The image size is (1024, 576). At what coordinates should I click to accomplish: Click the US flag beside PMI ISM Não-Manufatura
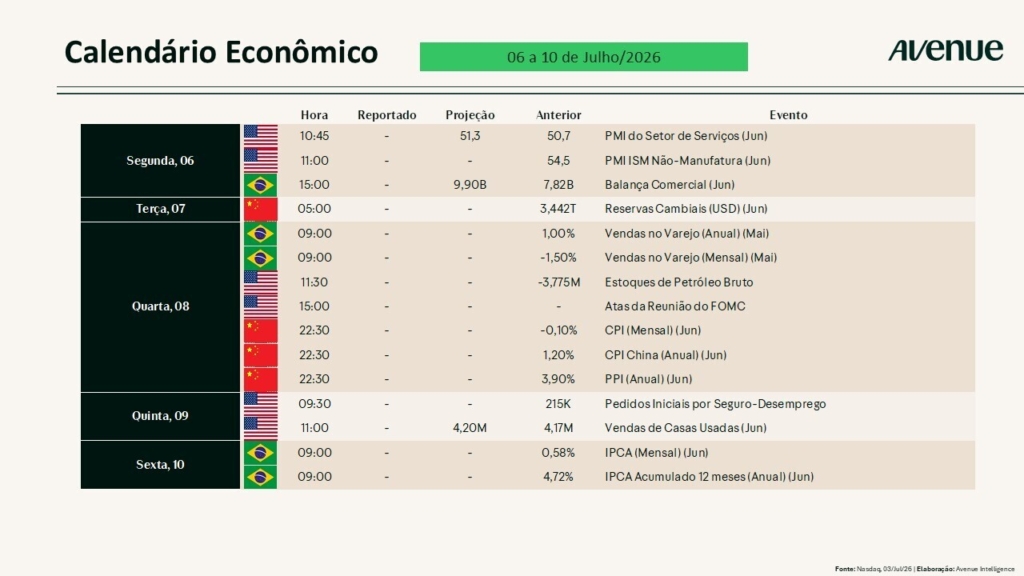point(261,160)
